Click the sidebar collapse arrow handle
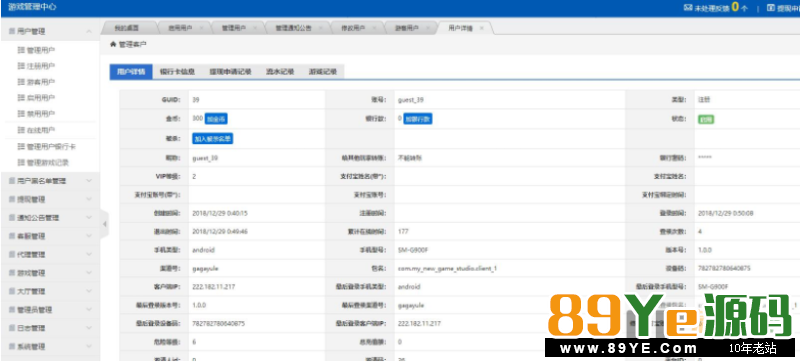800x362 pixels. tap(105, 223)
